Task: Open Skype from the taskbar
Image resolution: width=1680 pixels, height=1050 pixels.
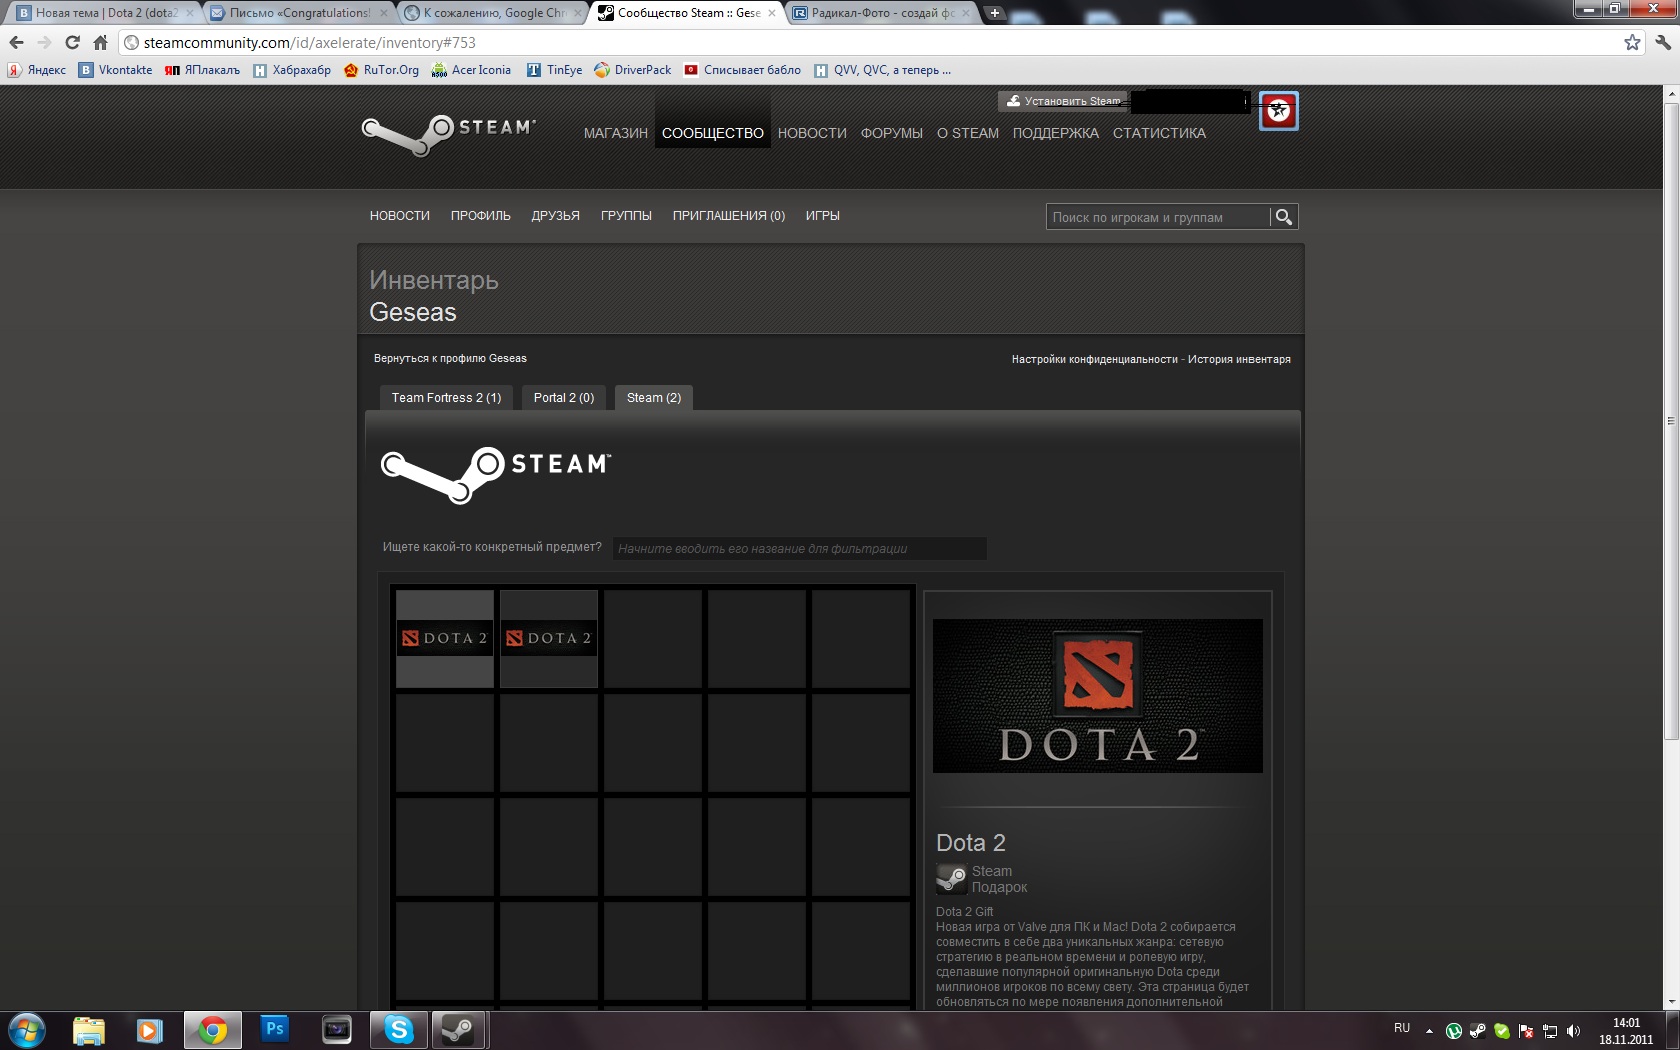Action: click(399, 1030)
